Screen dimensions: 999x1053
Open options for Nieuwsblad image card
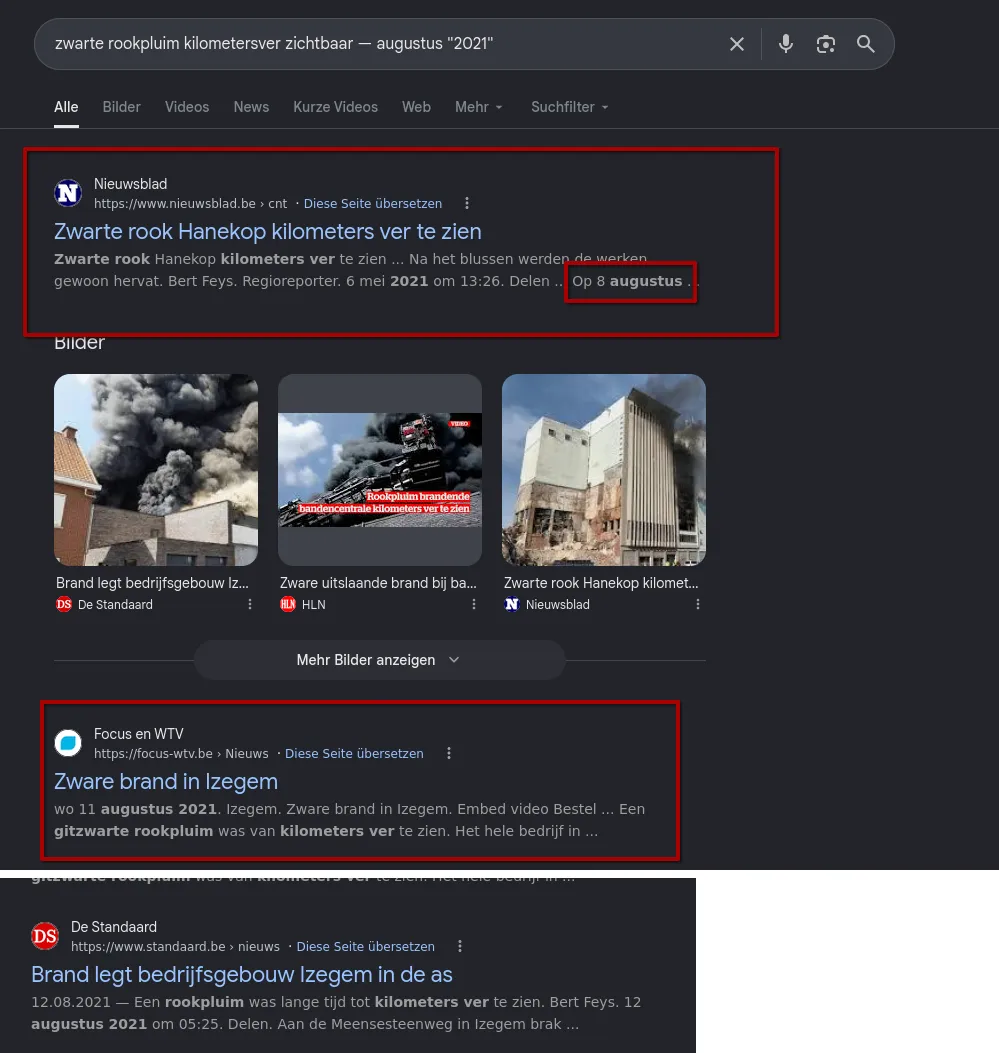(698, 604)
